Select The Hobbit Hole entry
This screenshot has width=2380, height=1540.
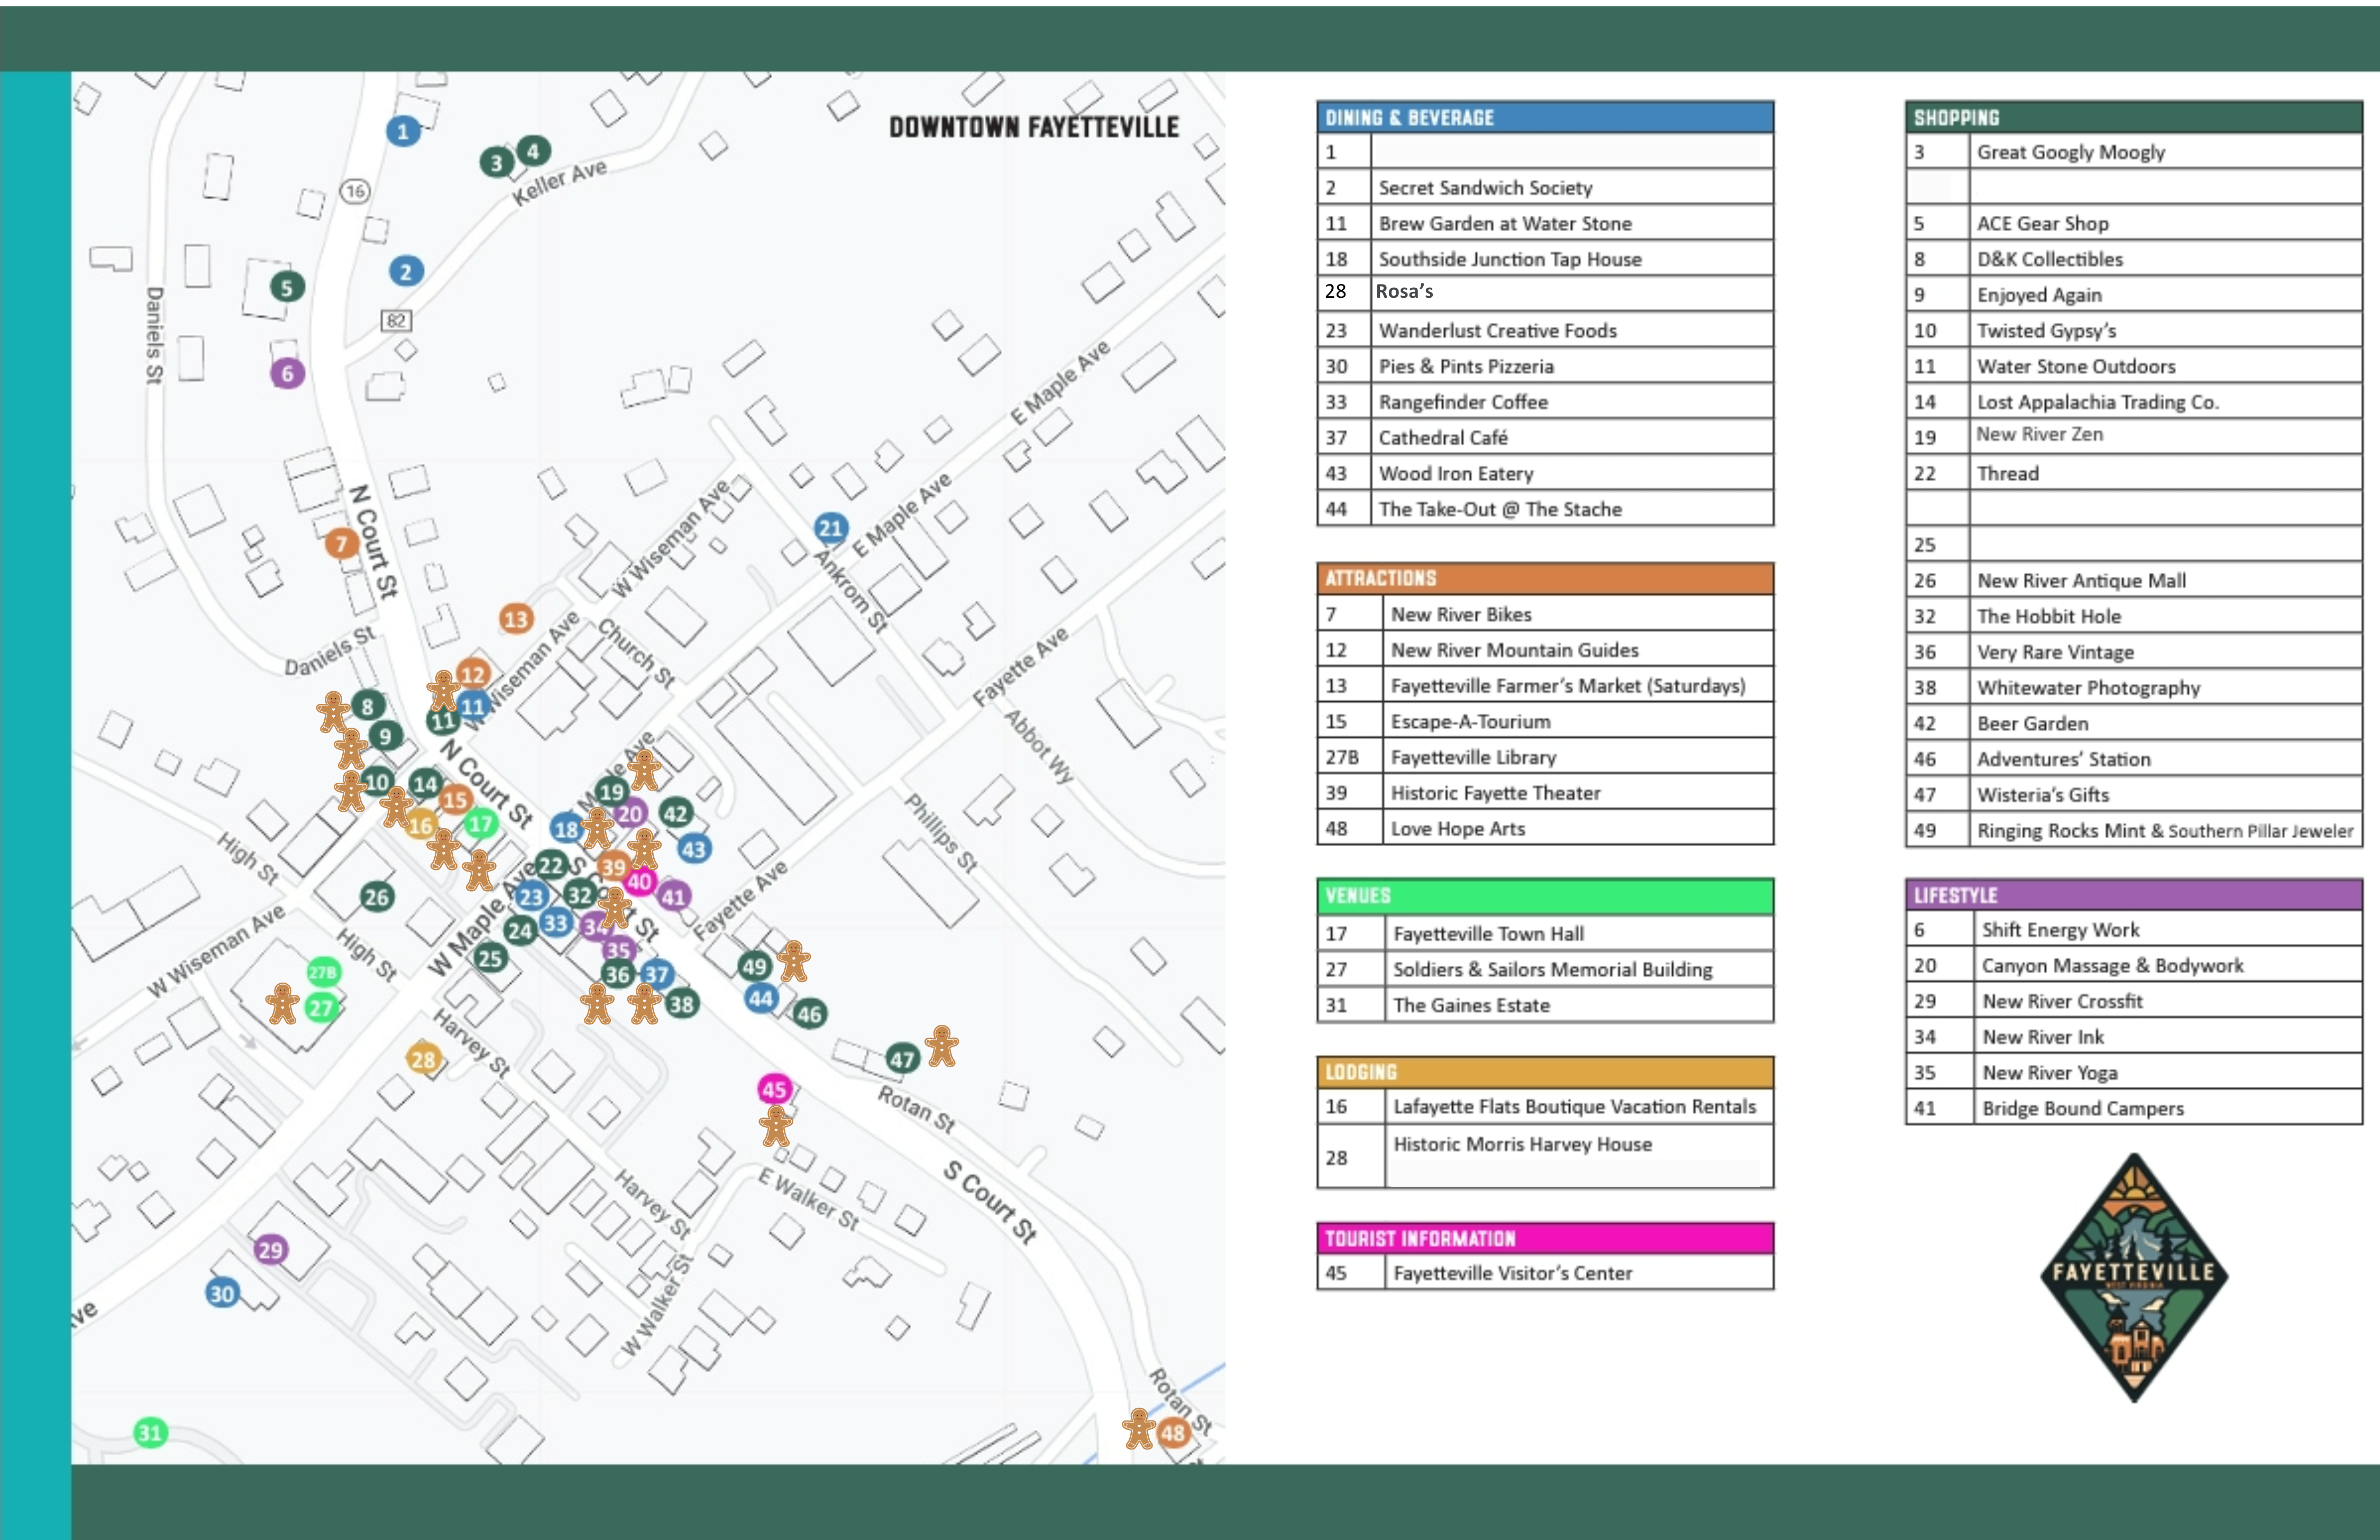2133,616
